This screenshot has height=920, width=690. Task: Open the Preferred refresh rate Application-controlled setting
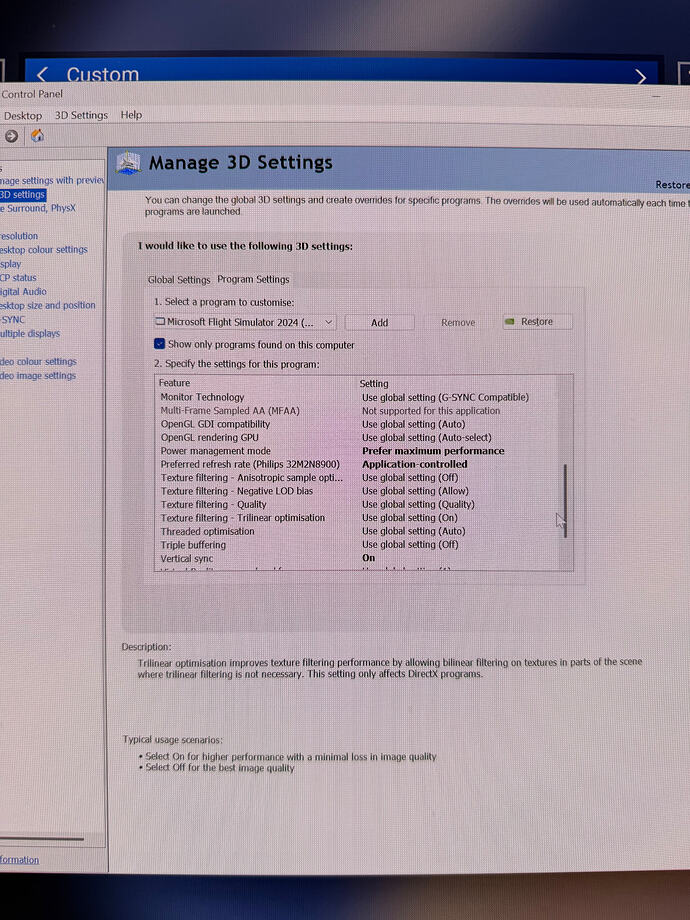[x=415, y=464]
